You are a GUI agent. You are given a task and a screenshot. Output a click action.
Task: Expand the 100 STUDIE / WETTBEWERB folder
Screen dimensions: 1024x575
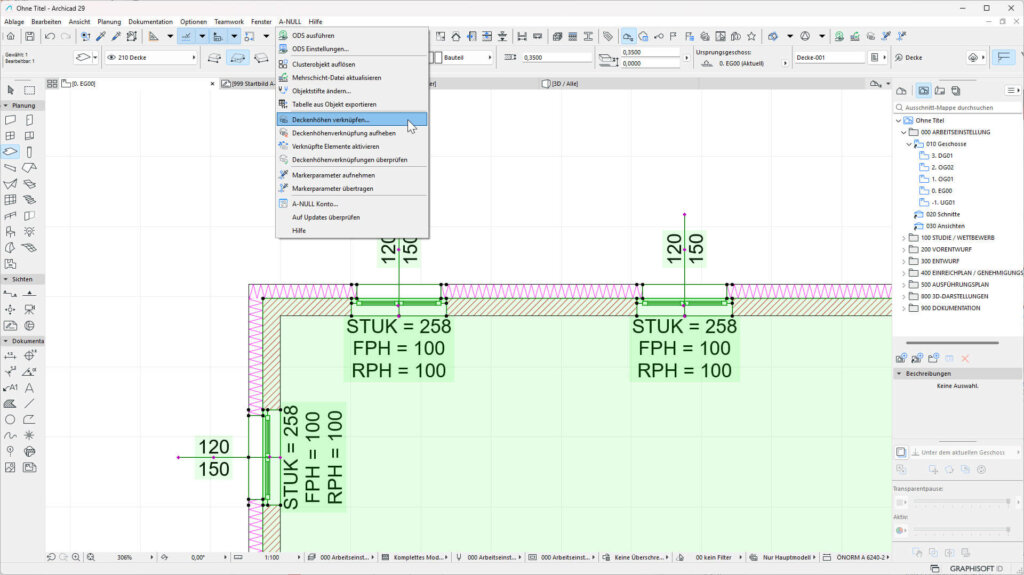click(904, 238)
